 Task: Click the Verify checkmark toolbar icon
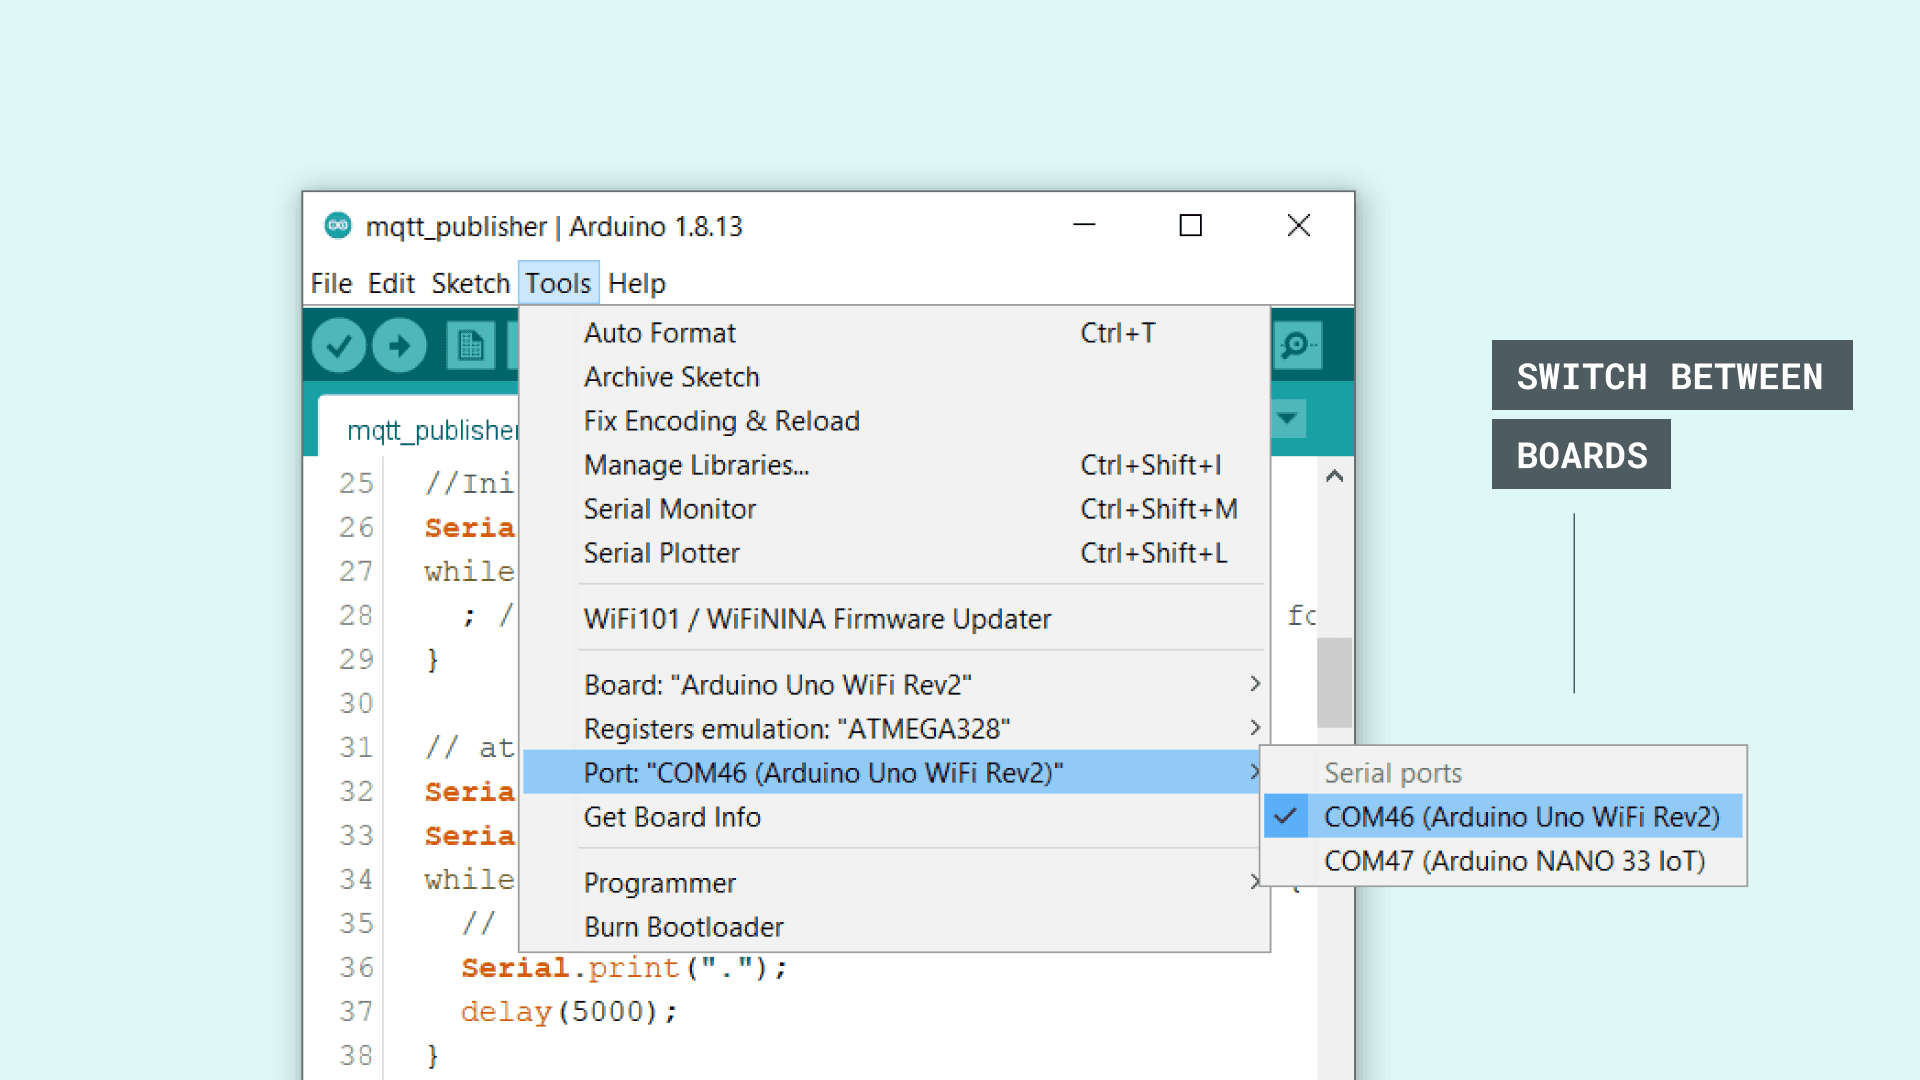pos(338,346)
